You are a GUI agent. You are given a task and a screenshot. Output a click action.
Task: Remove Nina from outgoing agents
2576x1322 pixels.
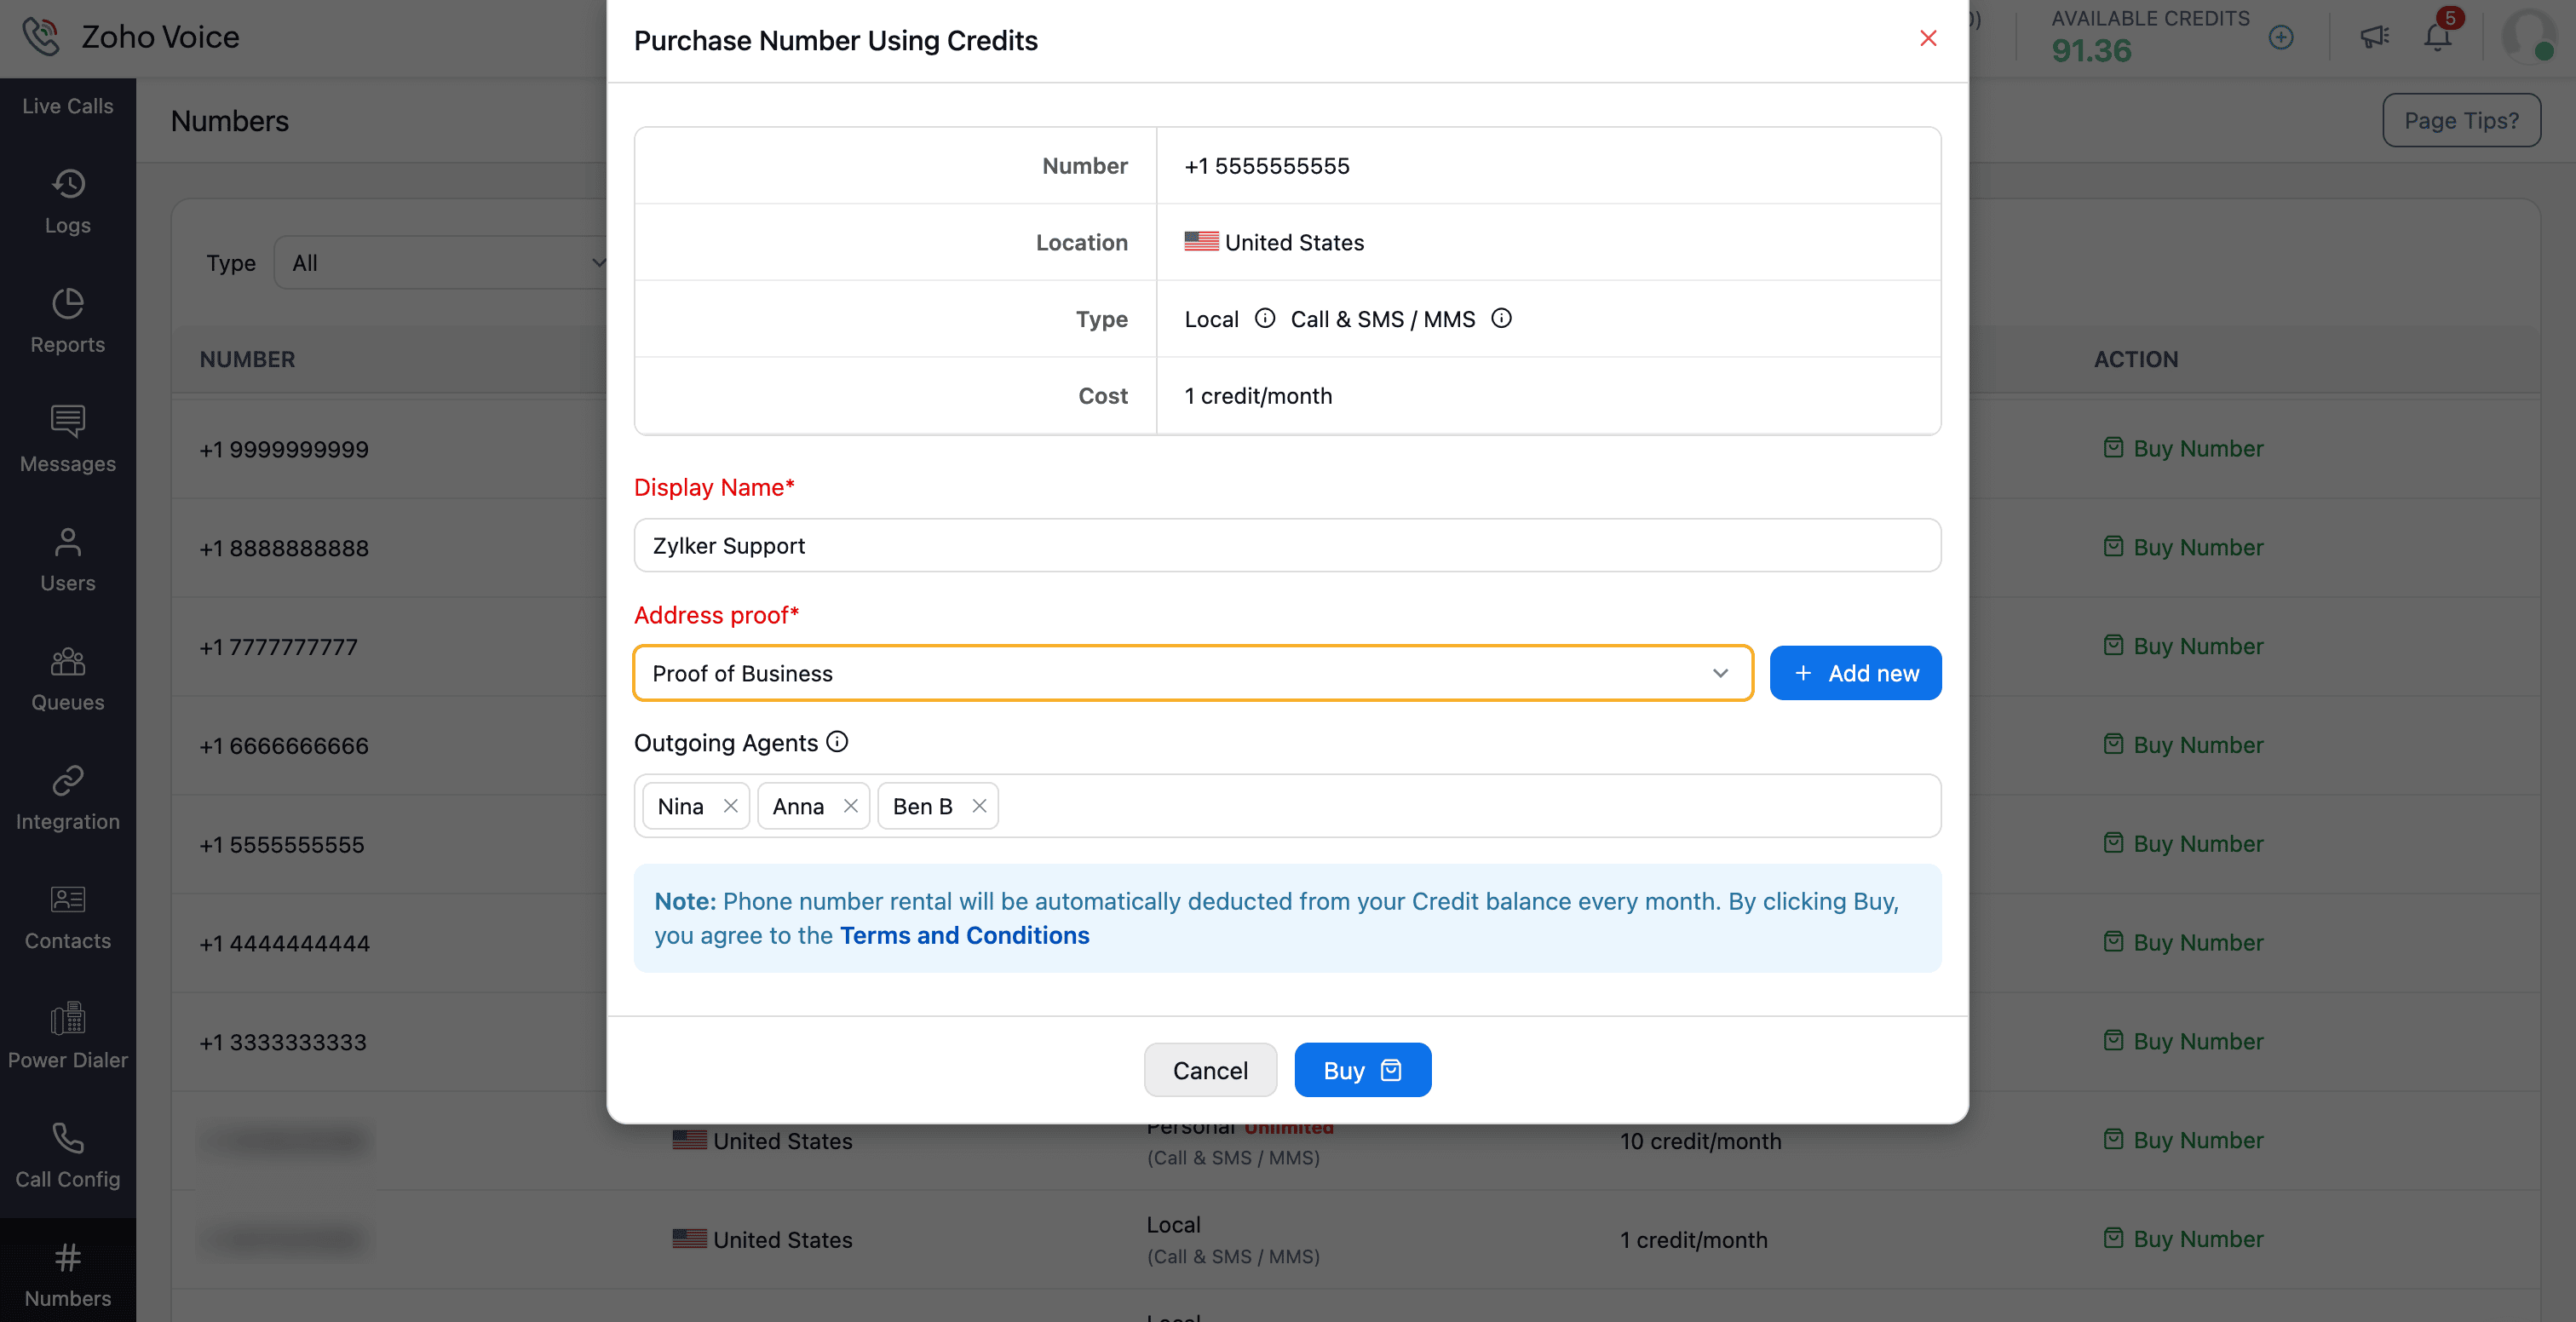[x=731, y=806]
